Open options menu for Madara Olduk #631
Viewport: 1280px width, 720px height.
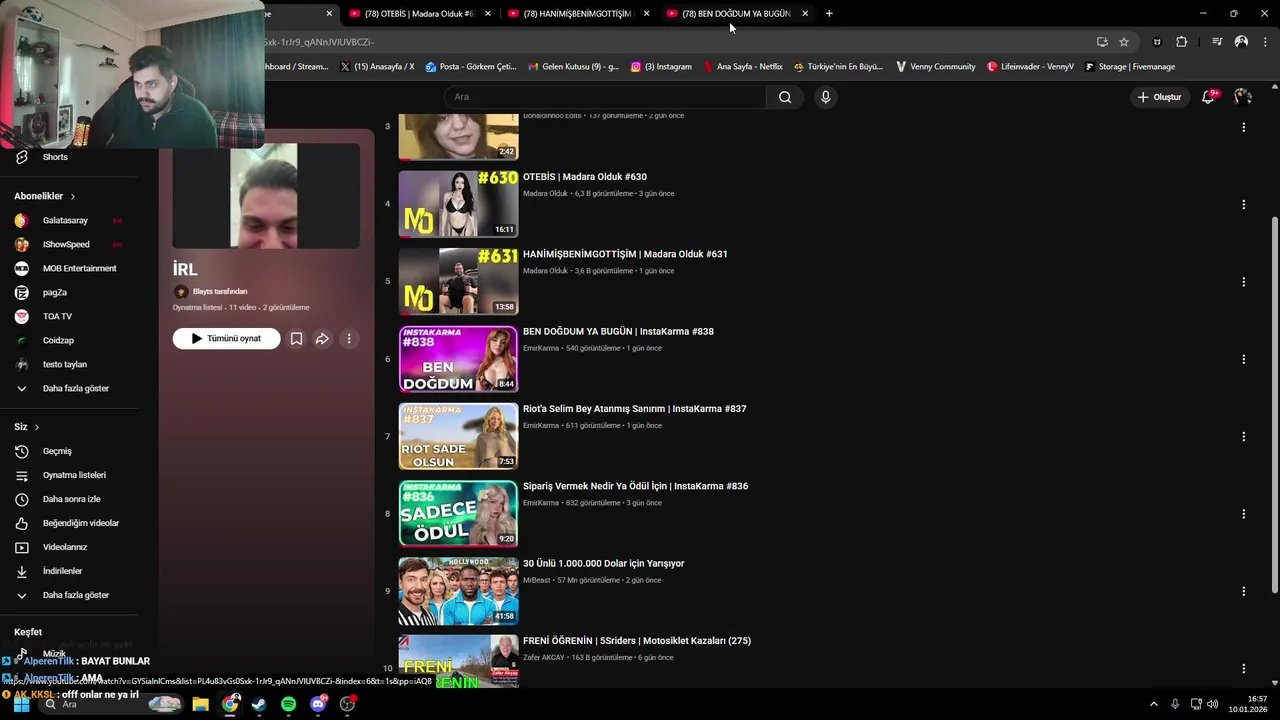point(1243,282)
